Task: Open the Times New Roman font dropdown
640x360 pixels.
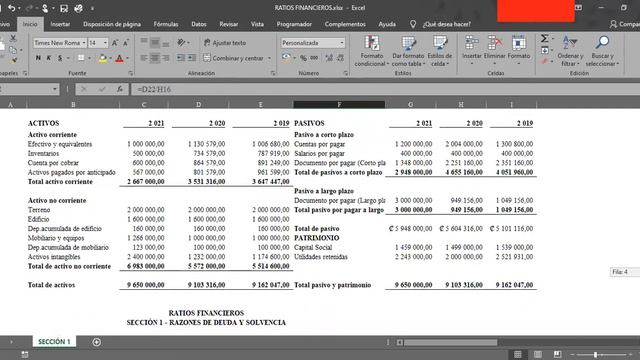Action: (x=84, y=43)
